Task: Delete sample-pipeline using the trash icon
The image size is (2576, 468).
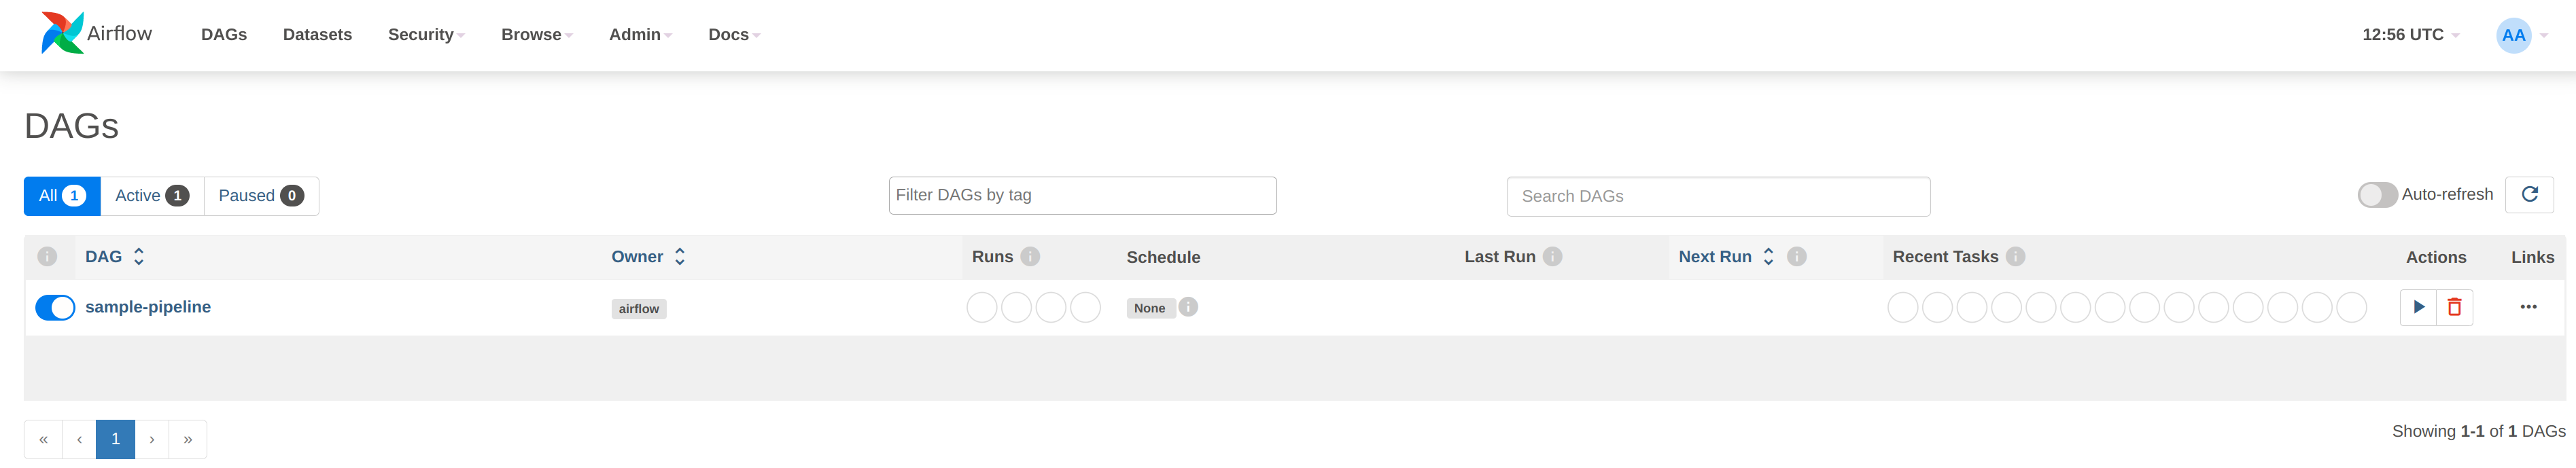Action: click(2454, 307)
